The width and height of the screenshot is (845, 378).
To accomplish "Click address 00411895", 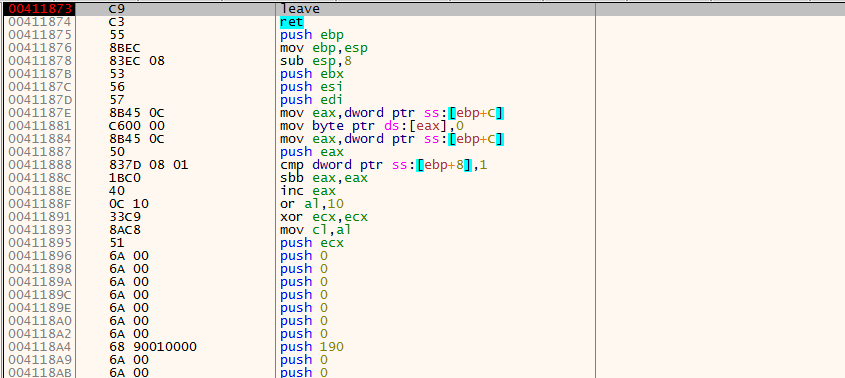I will coord(40,243).
